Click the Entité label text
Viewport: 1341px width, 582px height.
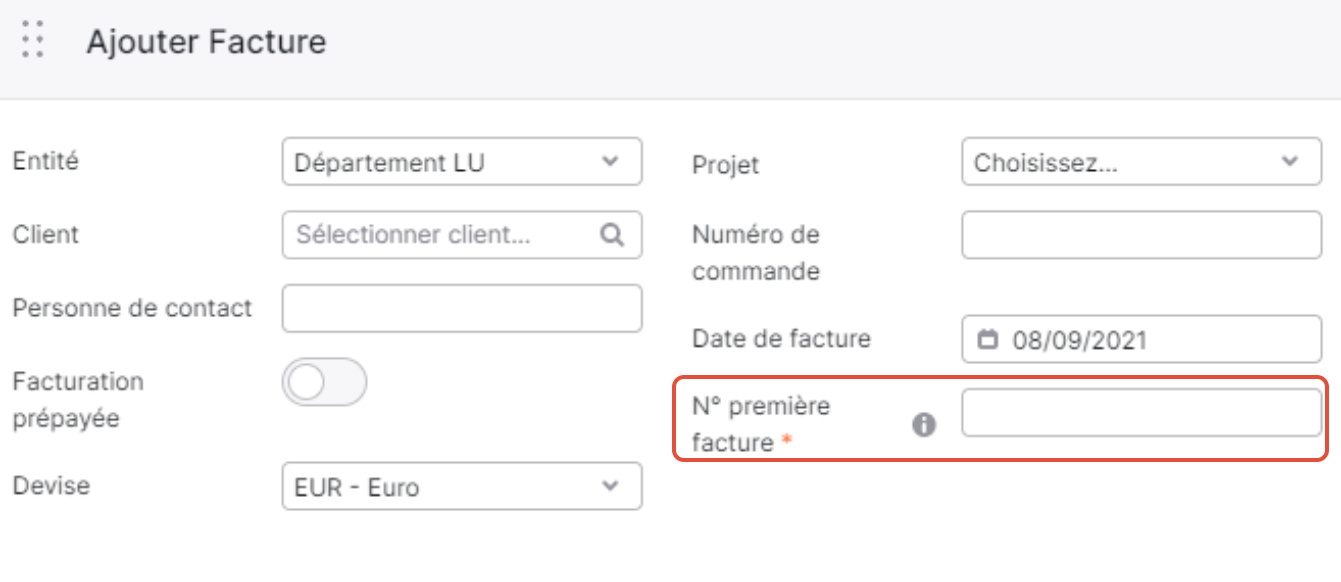click(x=45, y=160)
